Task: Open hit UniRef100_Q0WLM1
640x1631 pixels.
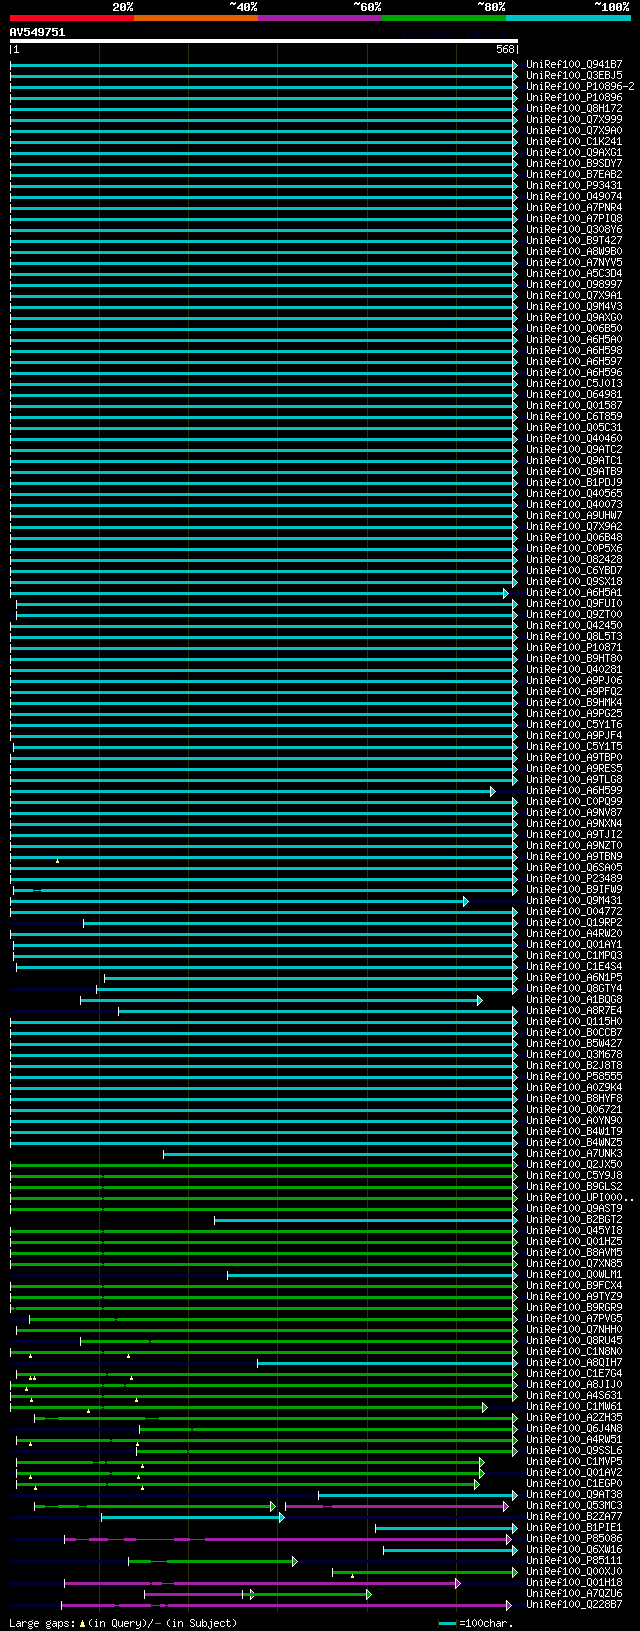Action: (574, 1274)
